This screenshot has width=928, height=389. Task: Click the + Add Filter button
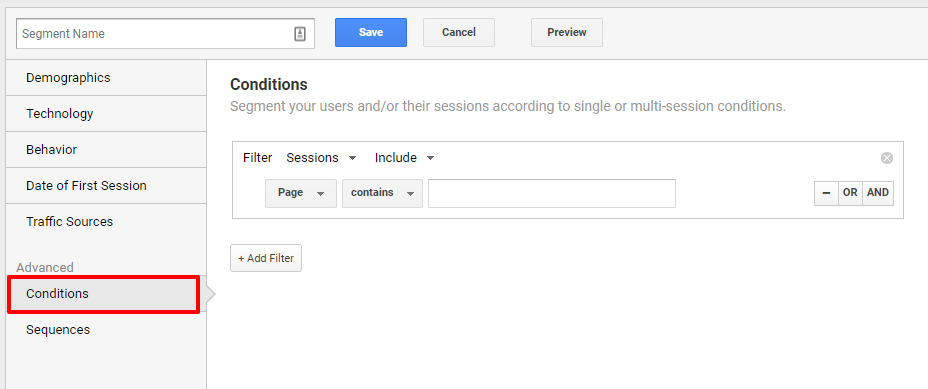pos(266,258)
